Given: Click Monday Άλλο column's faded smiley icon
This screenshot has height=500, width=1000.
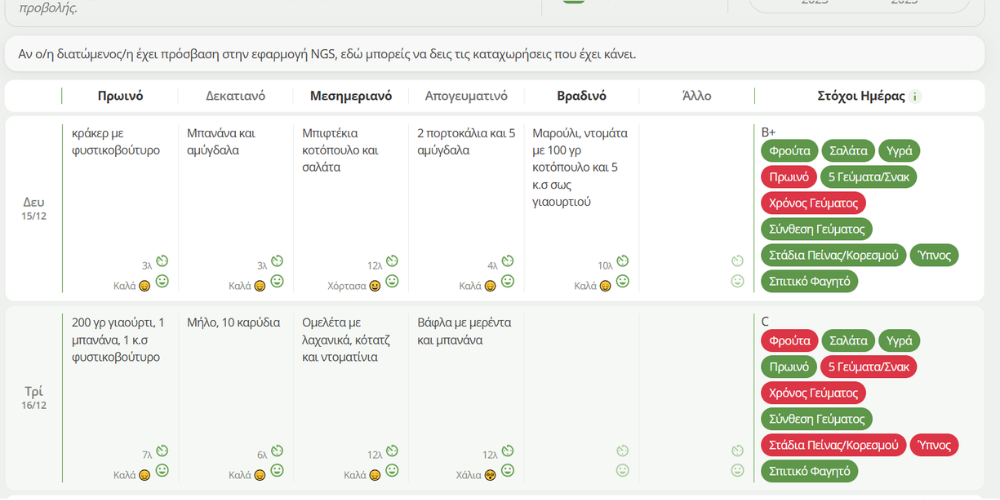Looking at the screenshot, I should point(737,282).
